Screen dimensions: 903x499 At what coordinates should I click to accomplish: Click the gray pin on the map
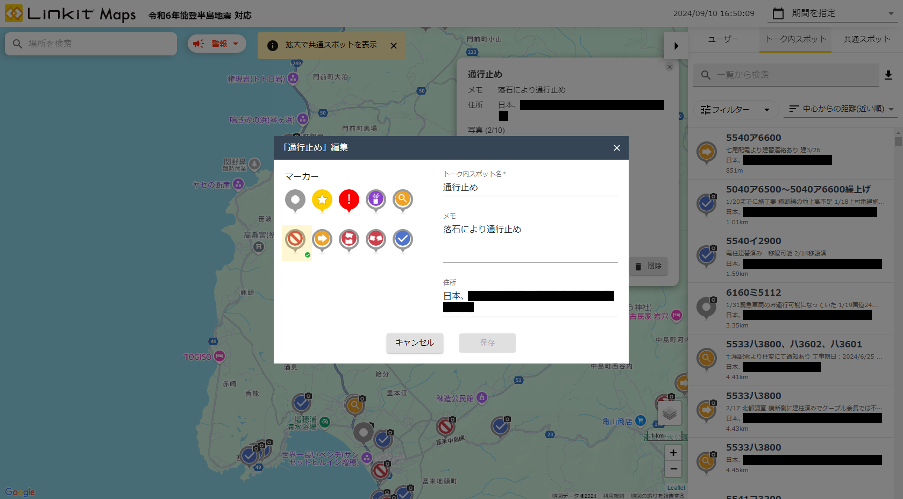363,433
